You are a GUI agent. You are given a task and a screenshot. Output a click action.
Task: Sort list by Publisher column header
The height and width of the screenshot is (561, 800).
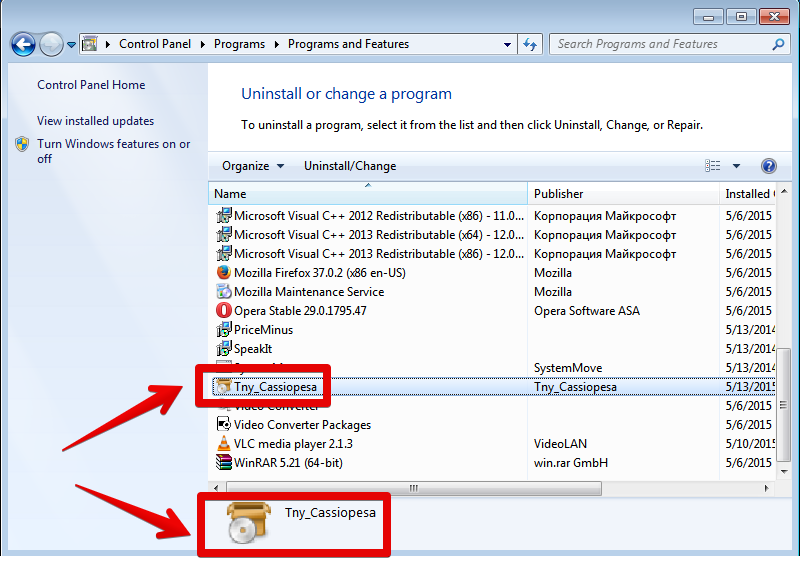pos(558,194)
